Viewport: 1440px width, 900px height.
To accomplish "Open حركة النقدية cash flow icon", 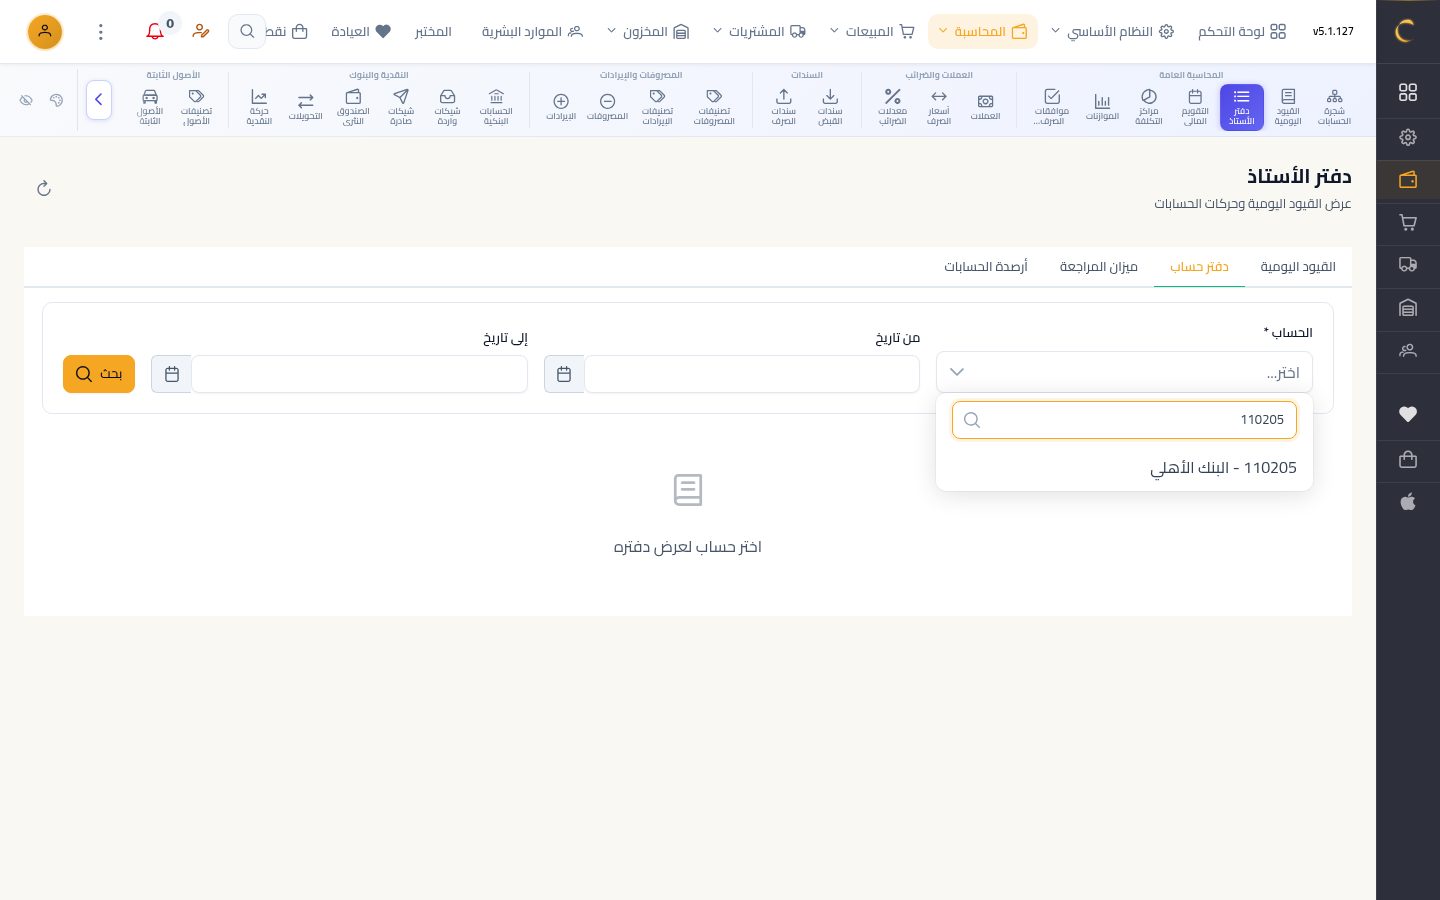I will pos(259,107).
